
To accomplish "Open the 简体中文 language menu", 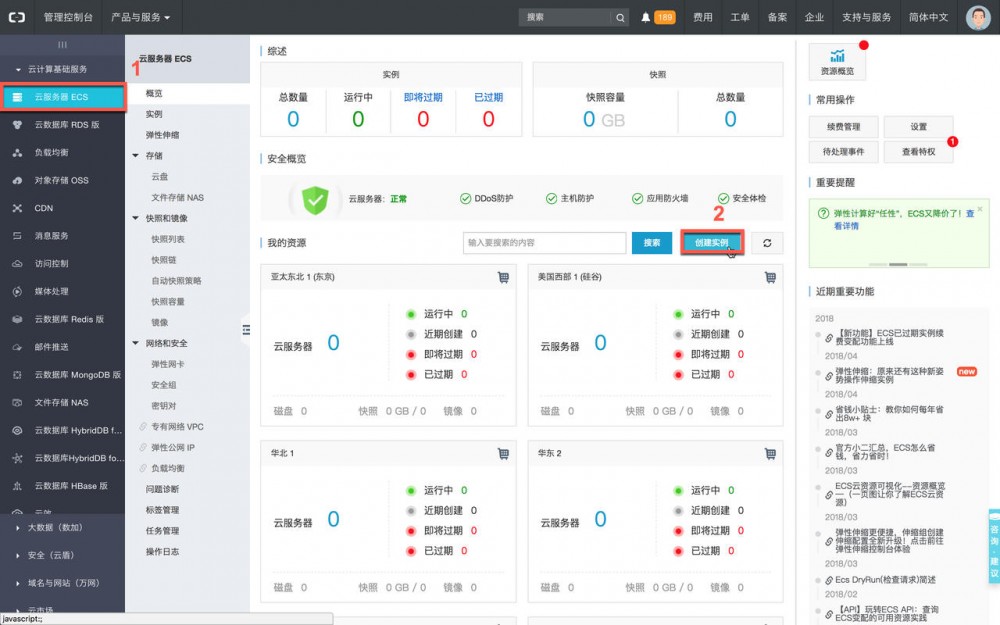I will pos(928,17).
